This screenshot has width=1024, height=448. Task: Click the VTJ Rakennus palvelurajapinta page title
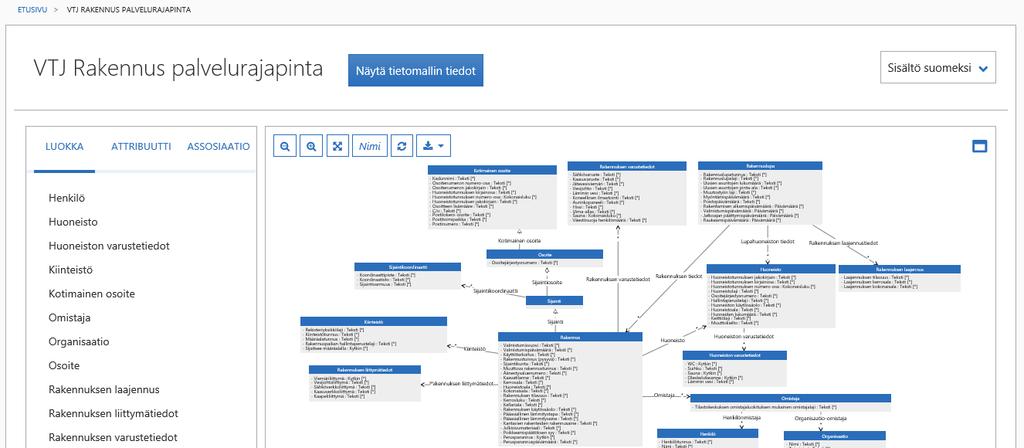coord(178,69)
